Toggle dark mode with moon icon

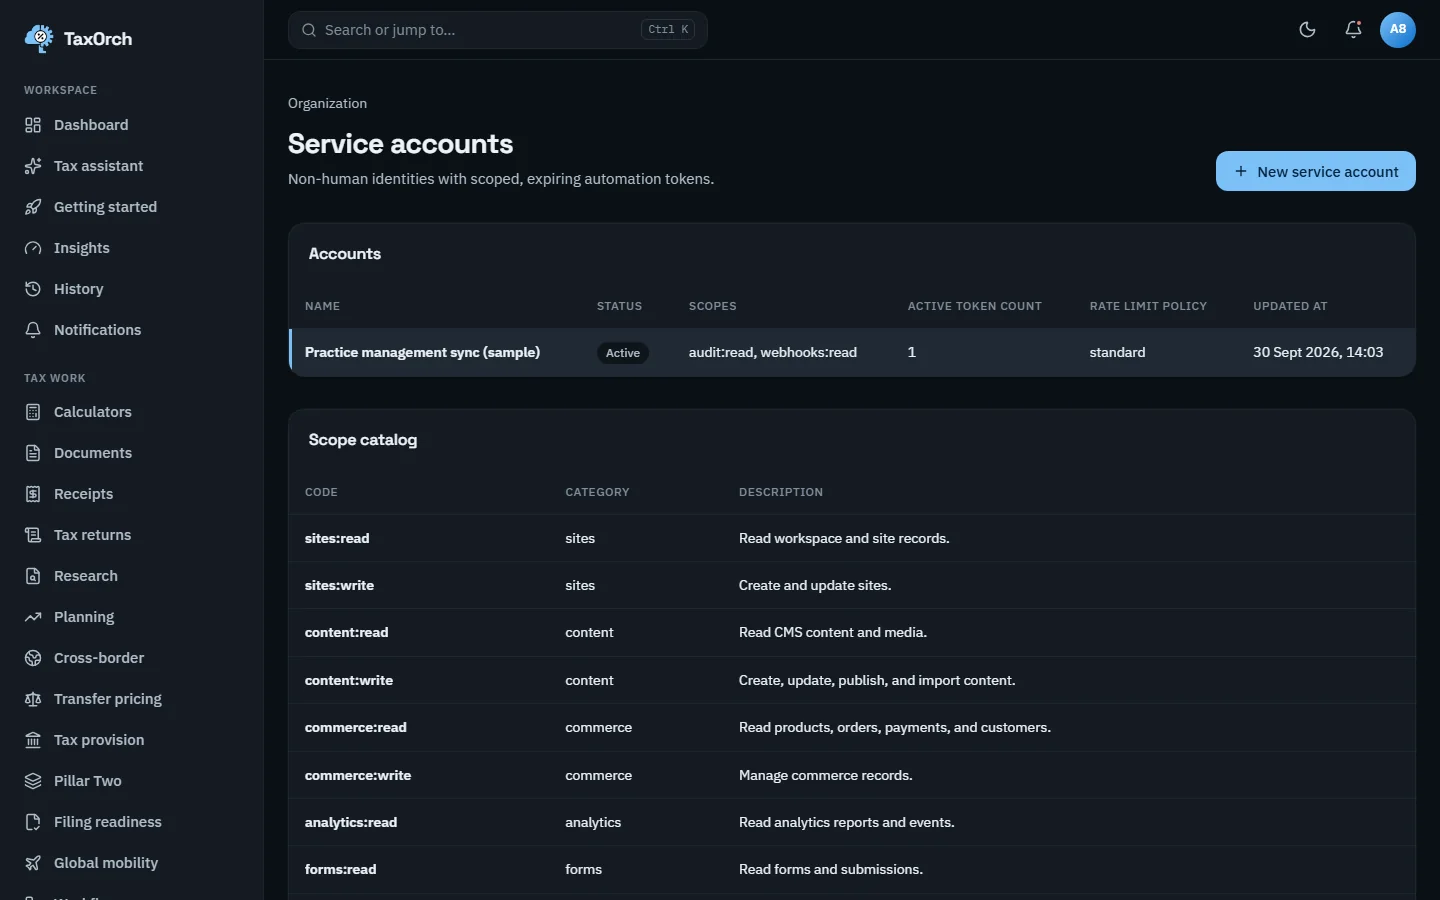tap(1307, 30)
